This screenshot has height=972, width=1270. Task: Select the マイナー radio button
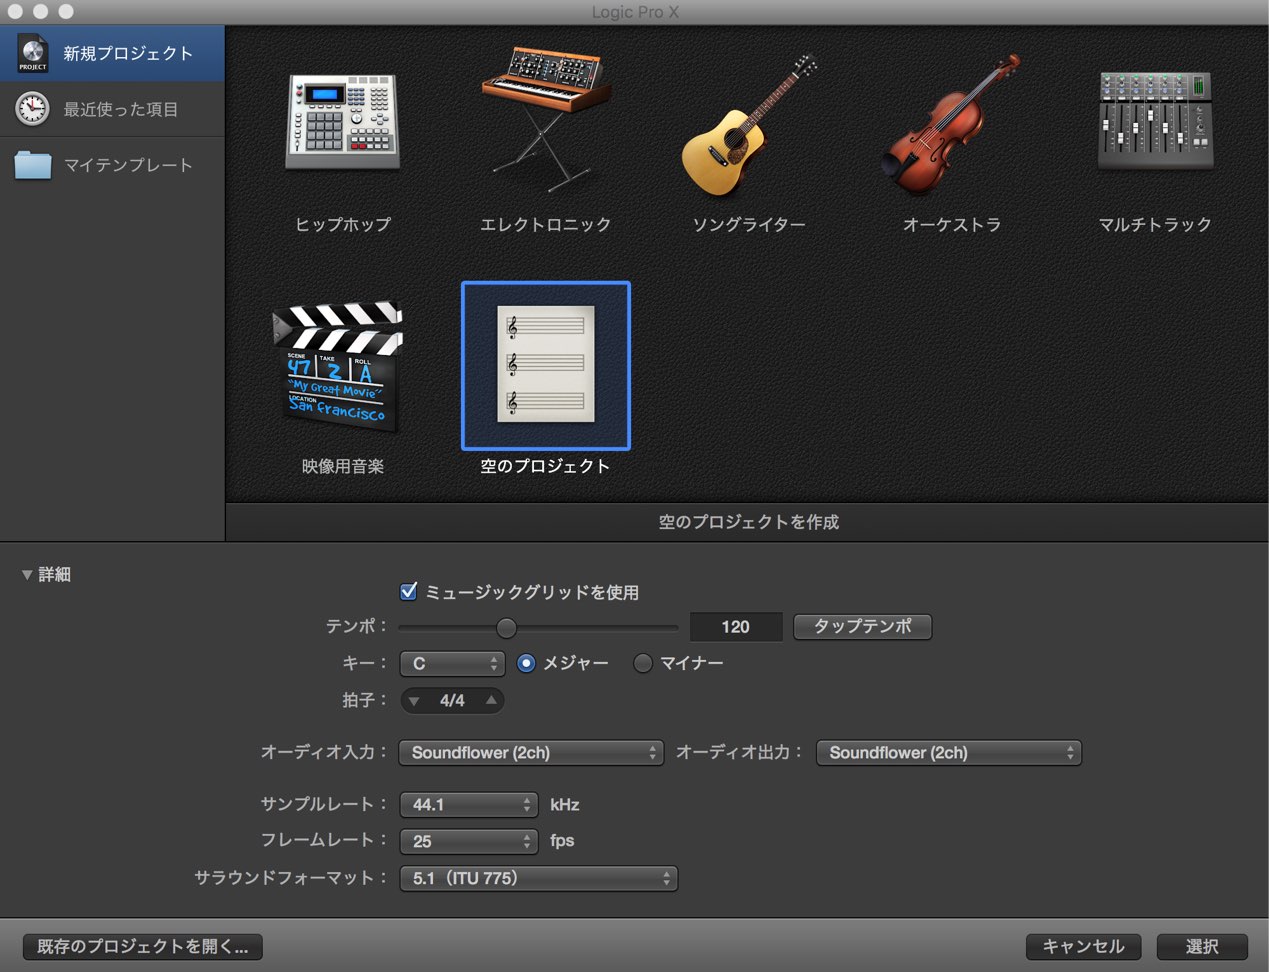[x=643, y=663]
